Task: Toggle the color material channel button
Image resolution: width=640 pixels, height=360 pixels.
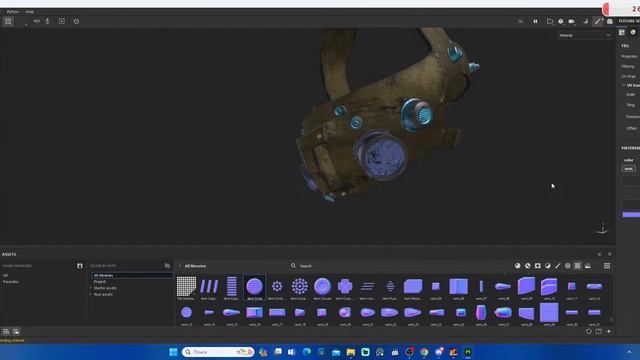Action: click(629, 169)
